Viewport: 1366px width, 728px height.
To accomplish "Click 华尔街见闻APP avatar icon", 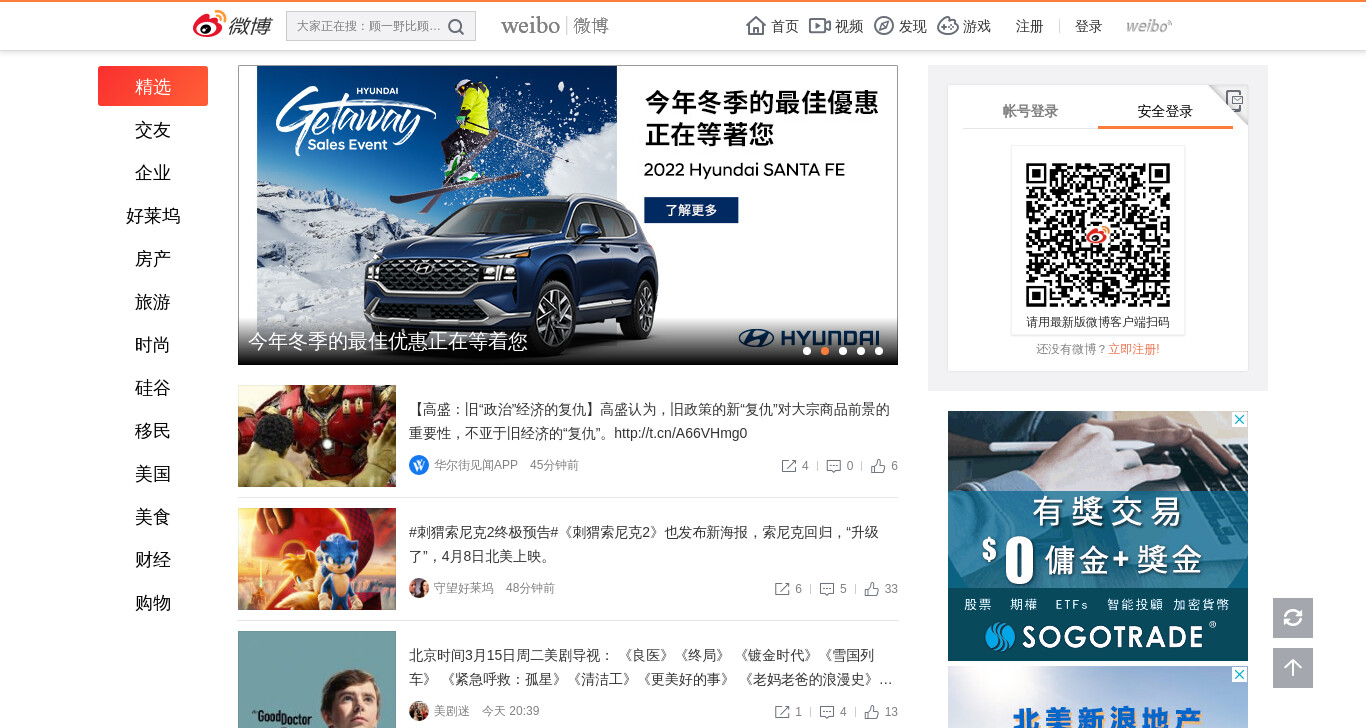I will tap(419, 465).
